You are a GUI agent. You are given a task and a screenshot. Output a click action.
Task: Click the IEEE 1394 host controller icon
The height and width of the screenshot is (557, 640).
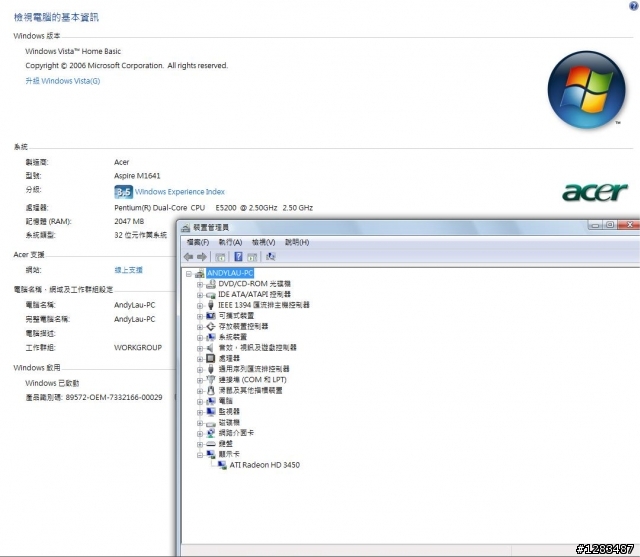pyautogui.click(x=211, y=305)
